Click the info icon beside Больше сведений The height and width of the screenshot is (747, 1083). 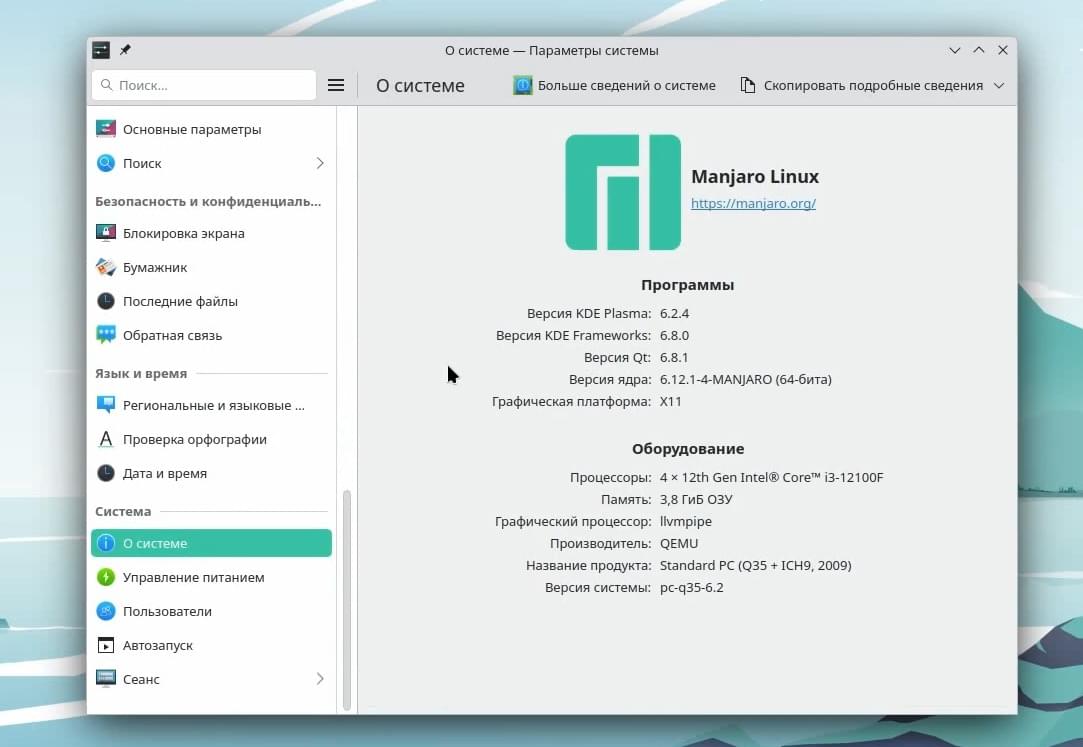[523, 86]
